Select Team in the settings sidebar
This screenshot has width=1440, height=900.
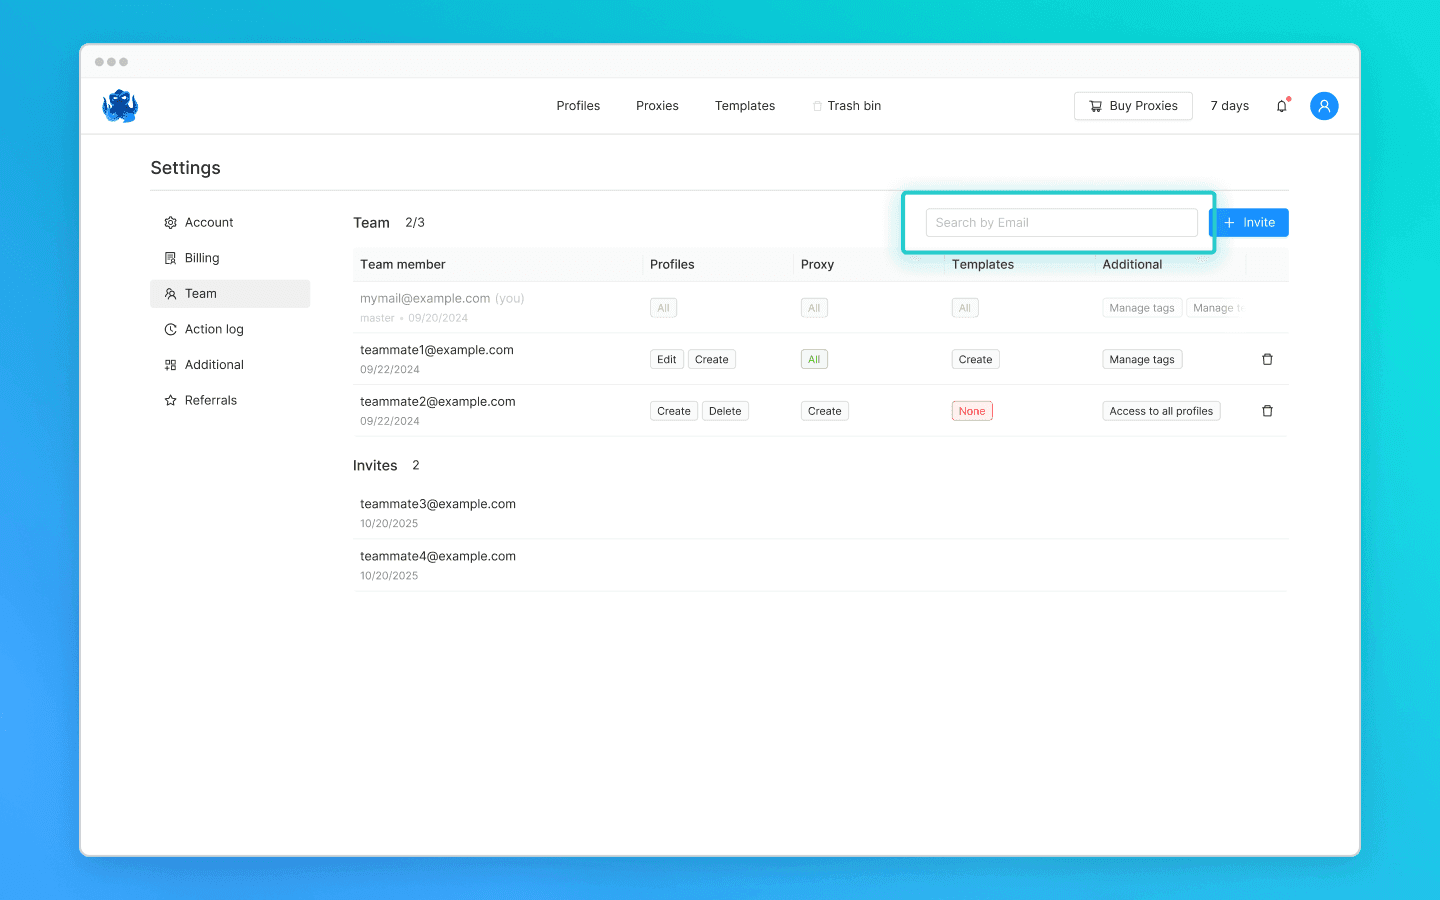pyautogui.click(x=230, y=294)
